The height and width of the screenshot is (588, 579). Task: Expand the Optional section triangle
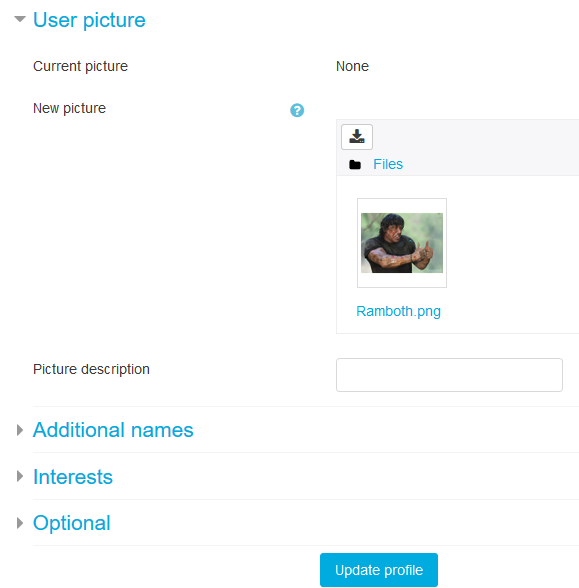(20, 523)
